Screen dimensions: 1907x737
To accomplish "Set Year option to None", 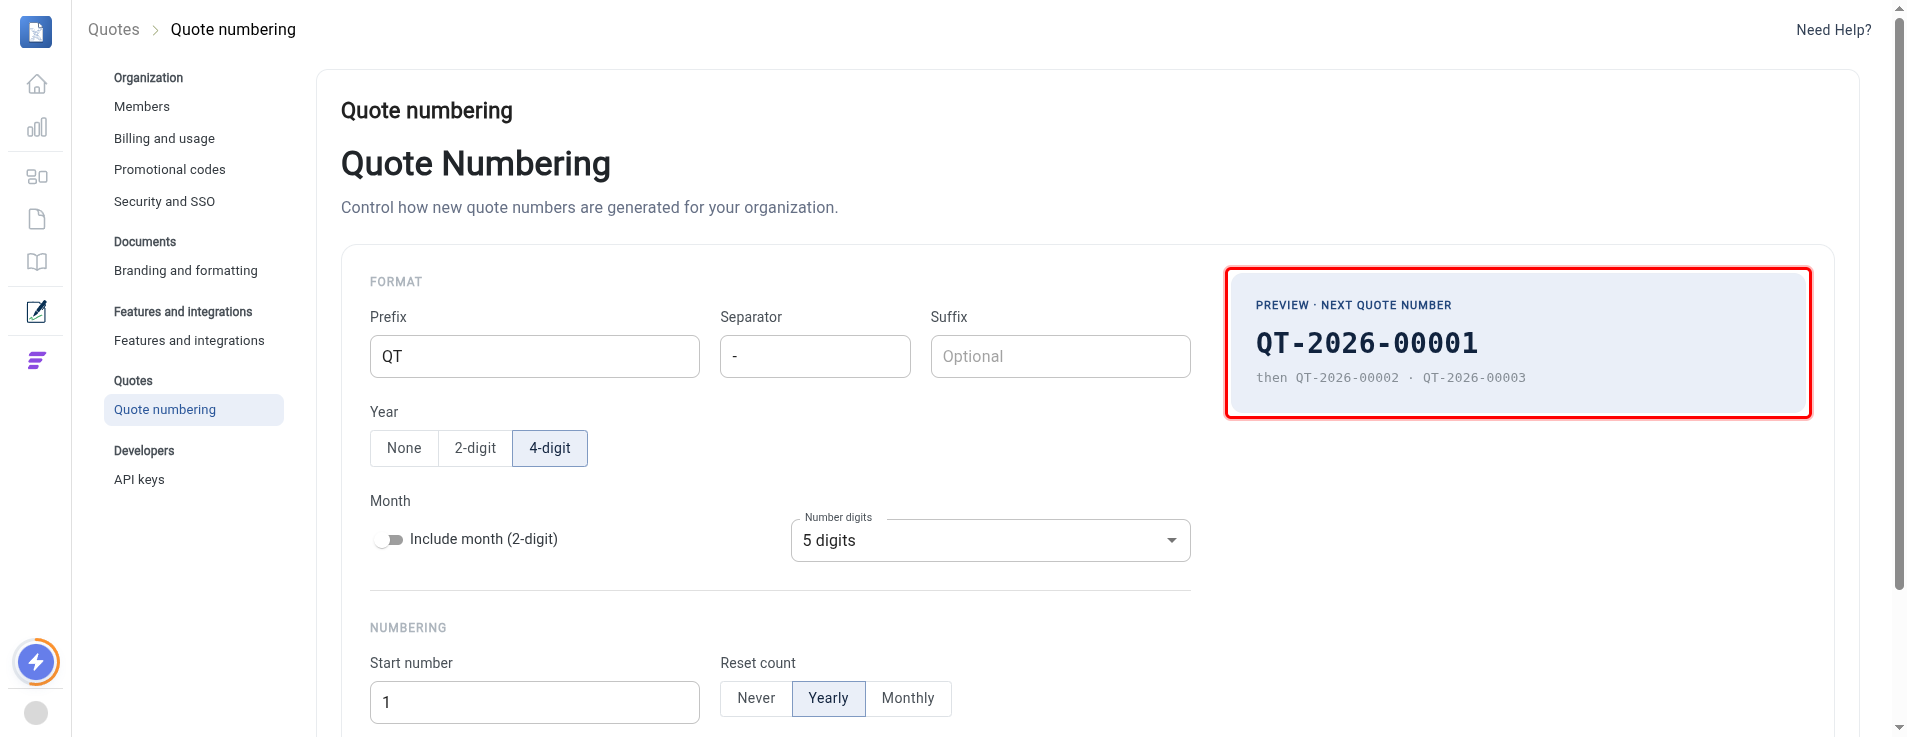I will pos(404,448).
